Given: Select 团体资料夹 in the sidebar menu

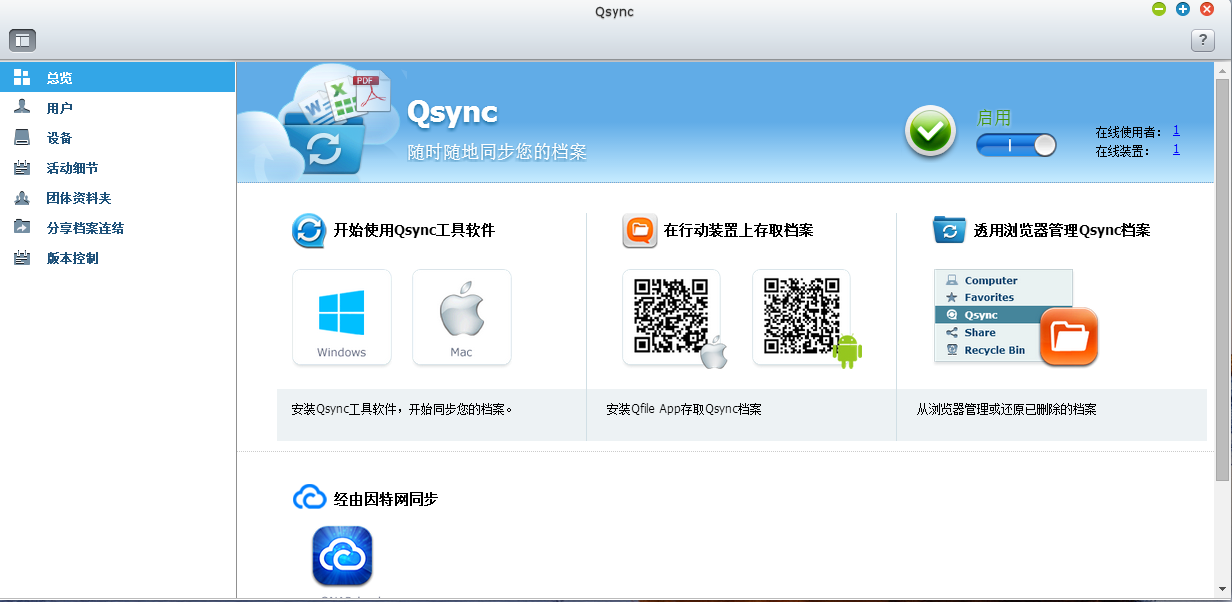Looking at the screenshot, I should point(117,198).
